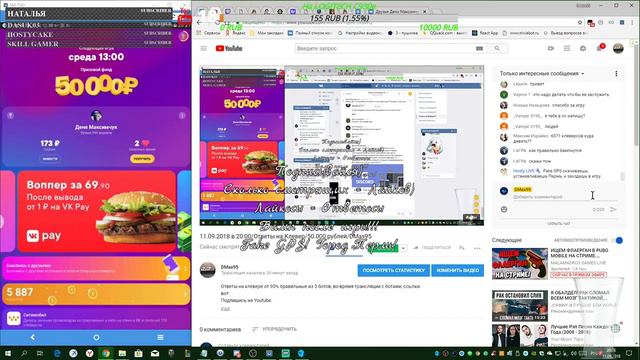Open the 'React App' bookmark
640x360 pixels.
point(485,33)
